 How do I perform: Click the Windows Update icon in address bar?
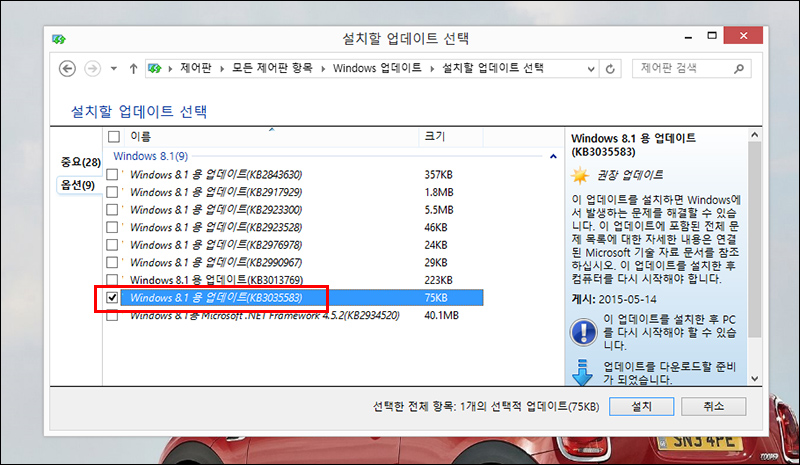(x=155, y=68)
